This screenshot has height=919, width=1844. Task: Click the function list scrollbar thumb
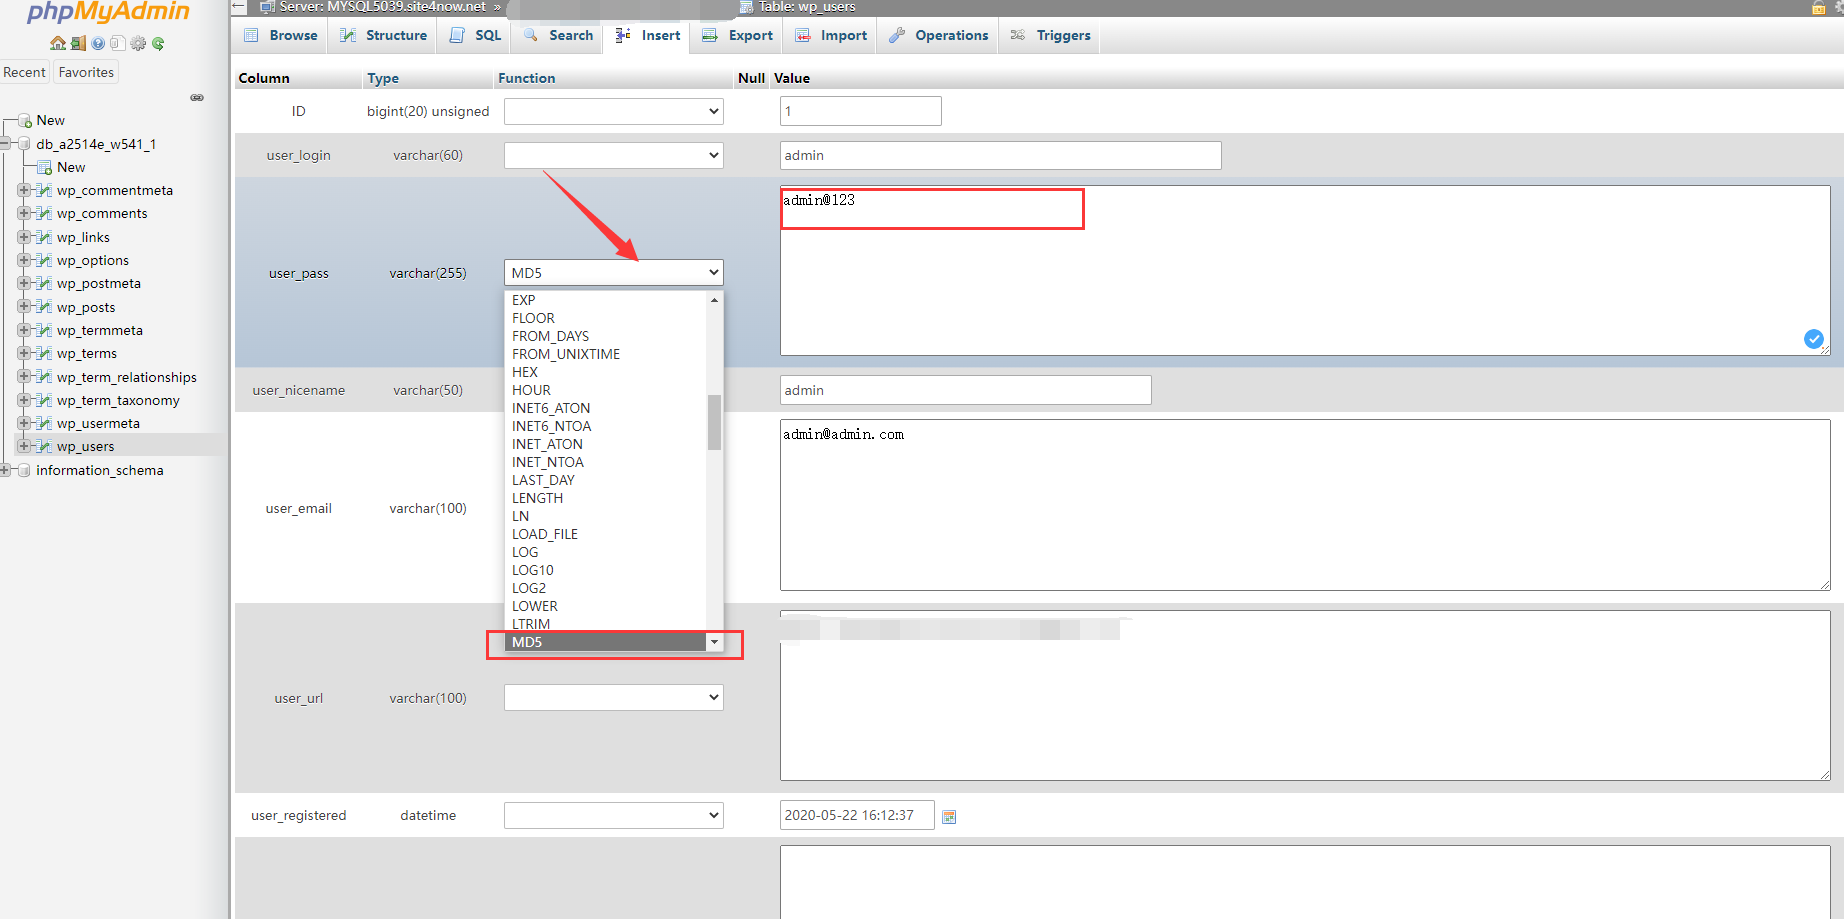point(714,422)
